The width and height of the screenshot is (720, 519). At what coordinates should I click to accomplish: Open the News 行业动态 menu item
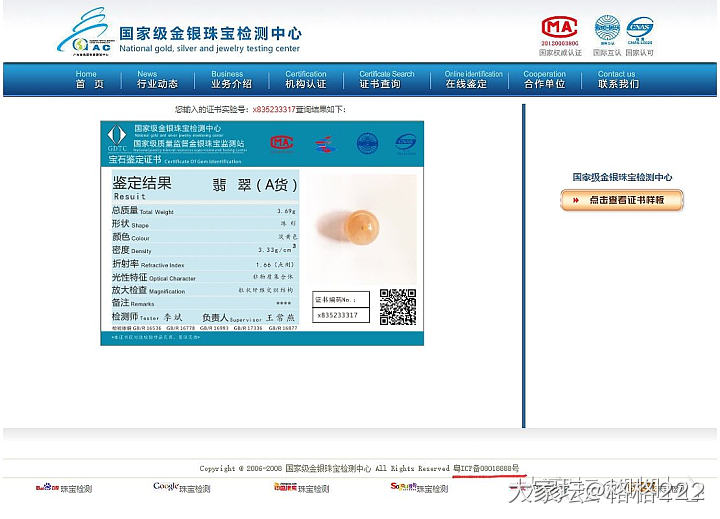tap(157, 79)
